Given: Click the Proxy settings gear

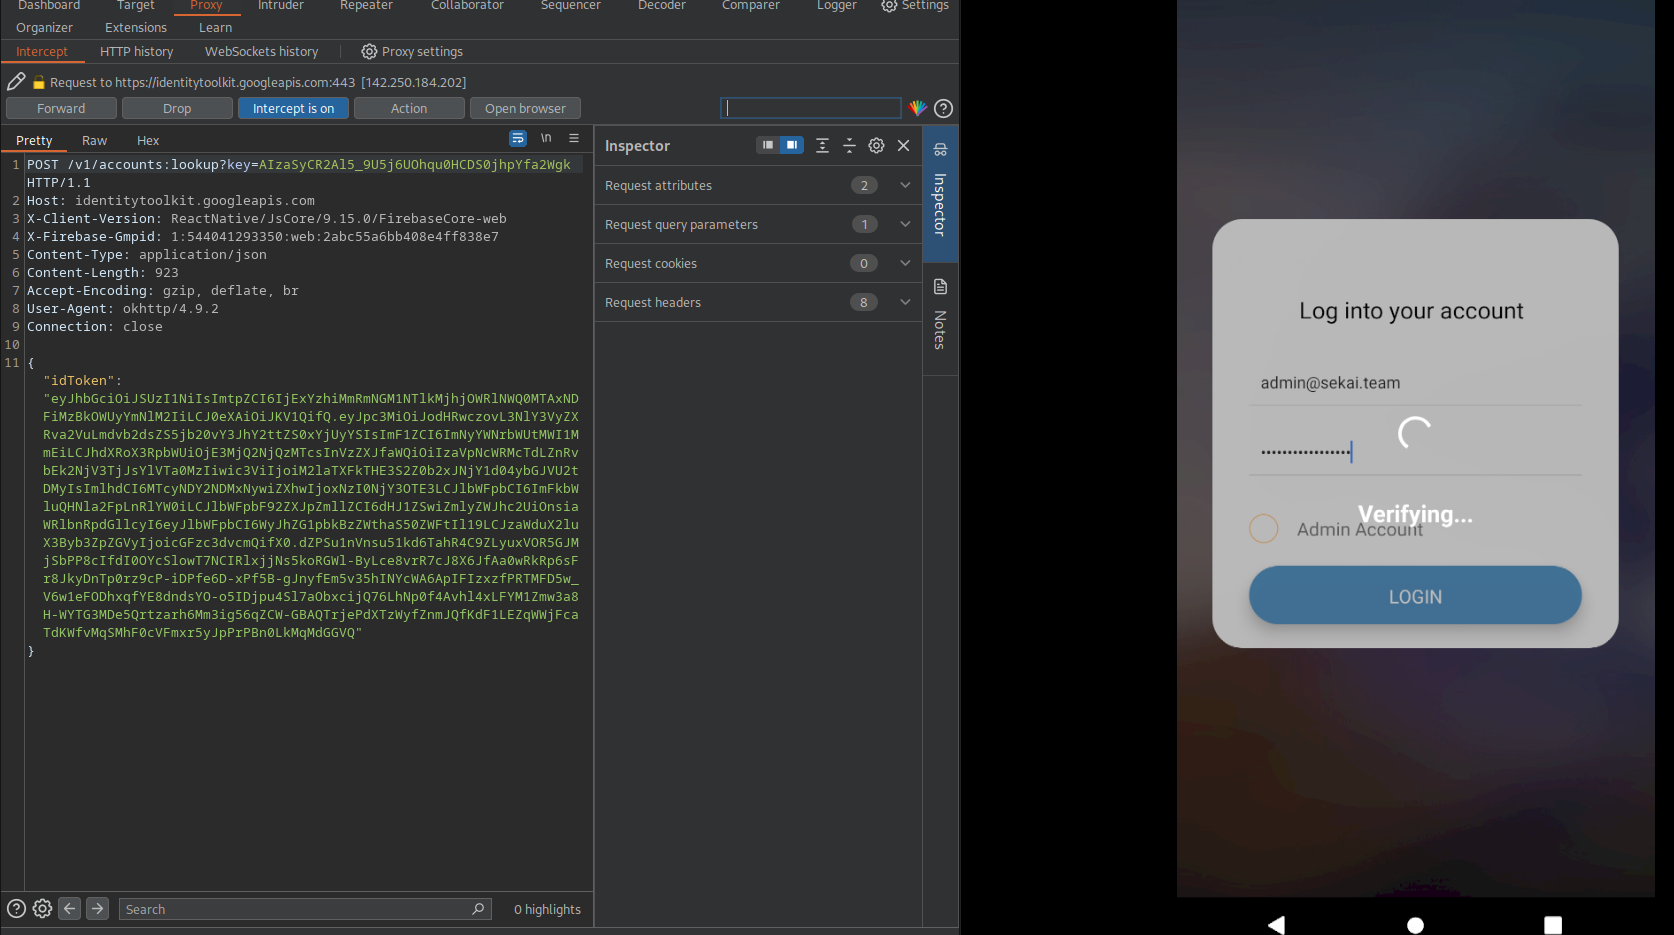Looking at the screenshot, I should coord(369,51).
